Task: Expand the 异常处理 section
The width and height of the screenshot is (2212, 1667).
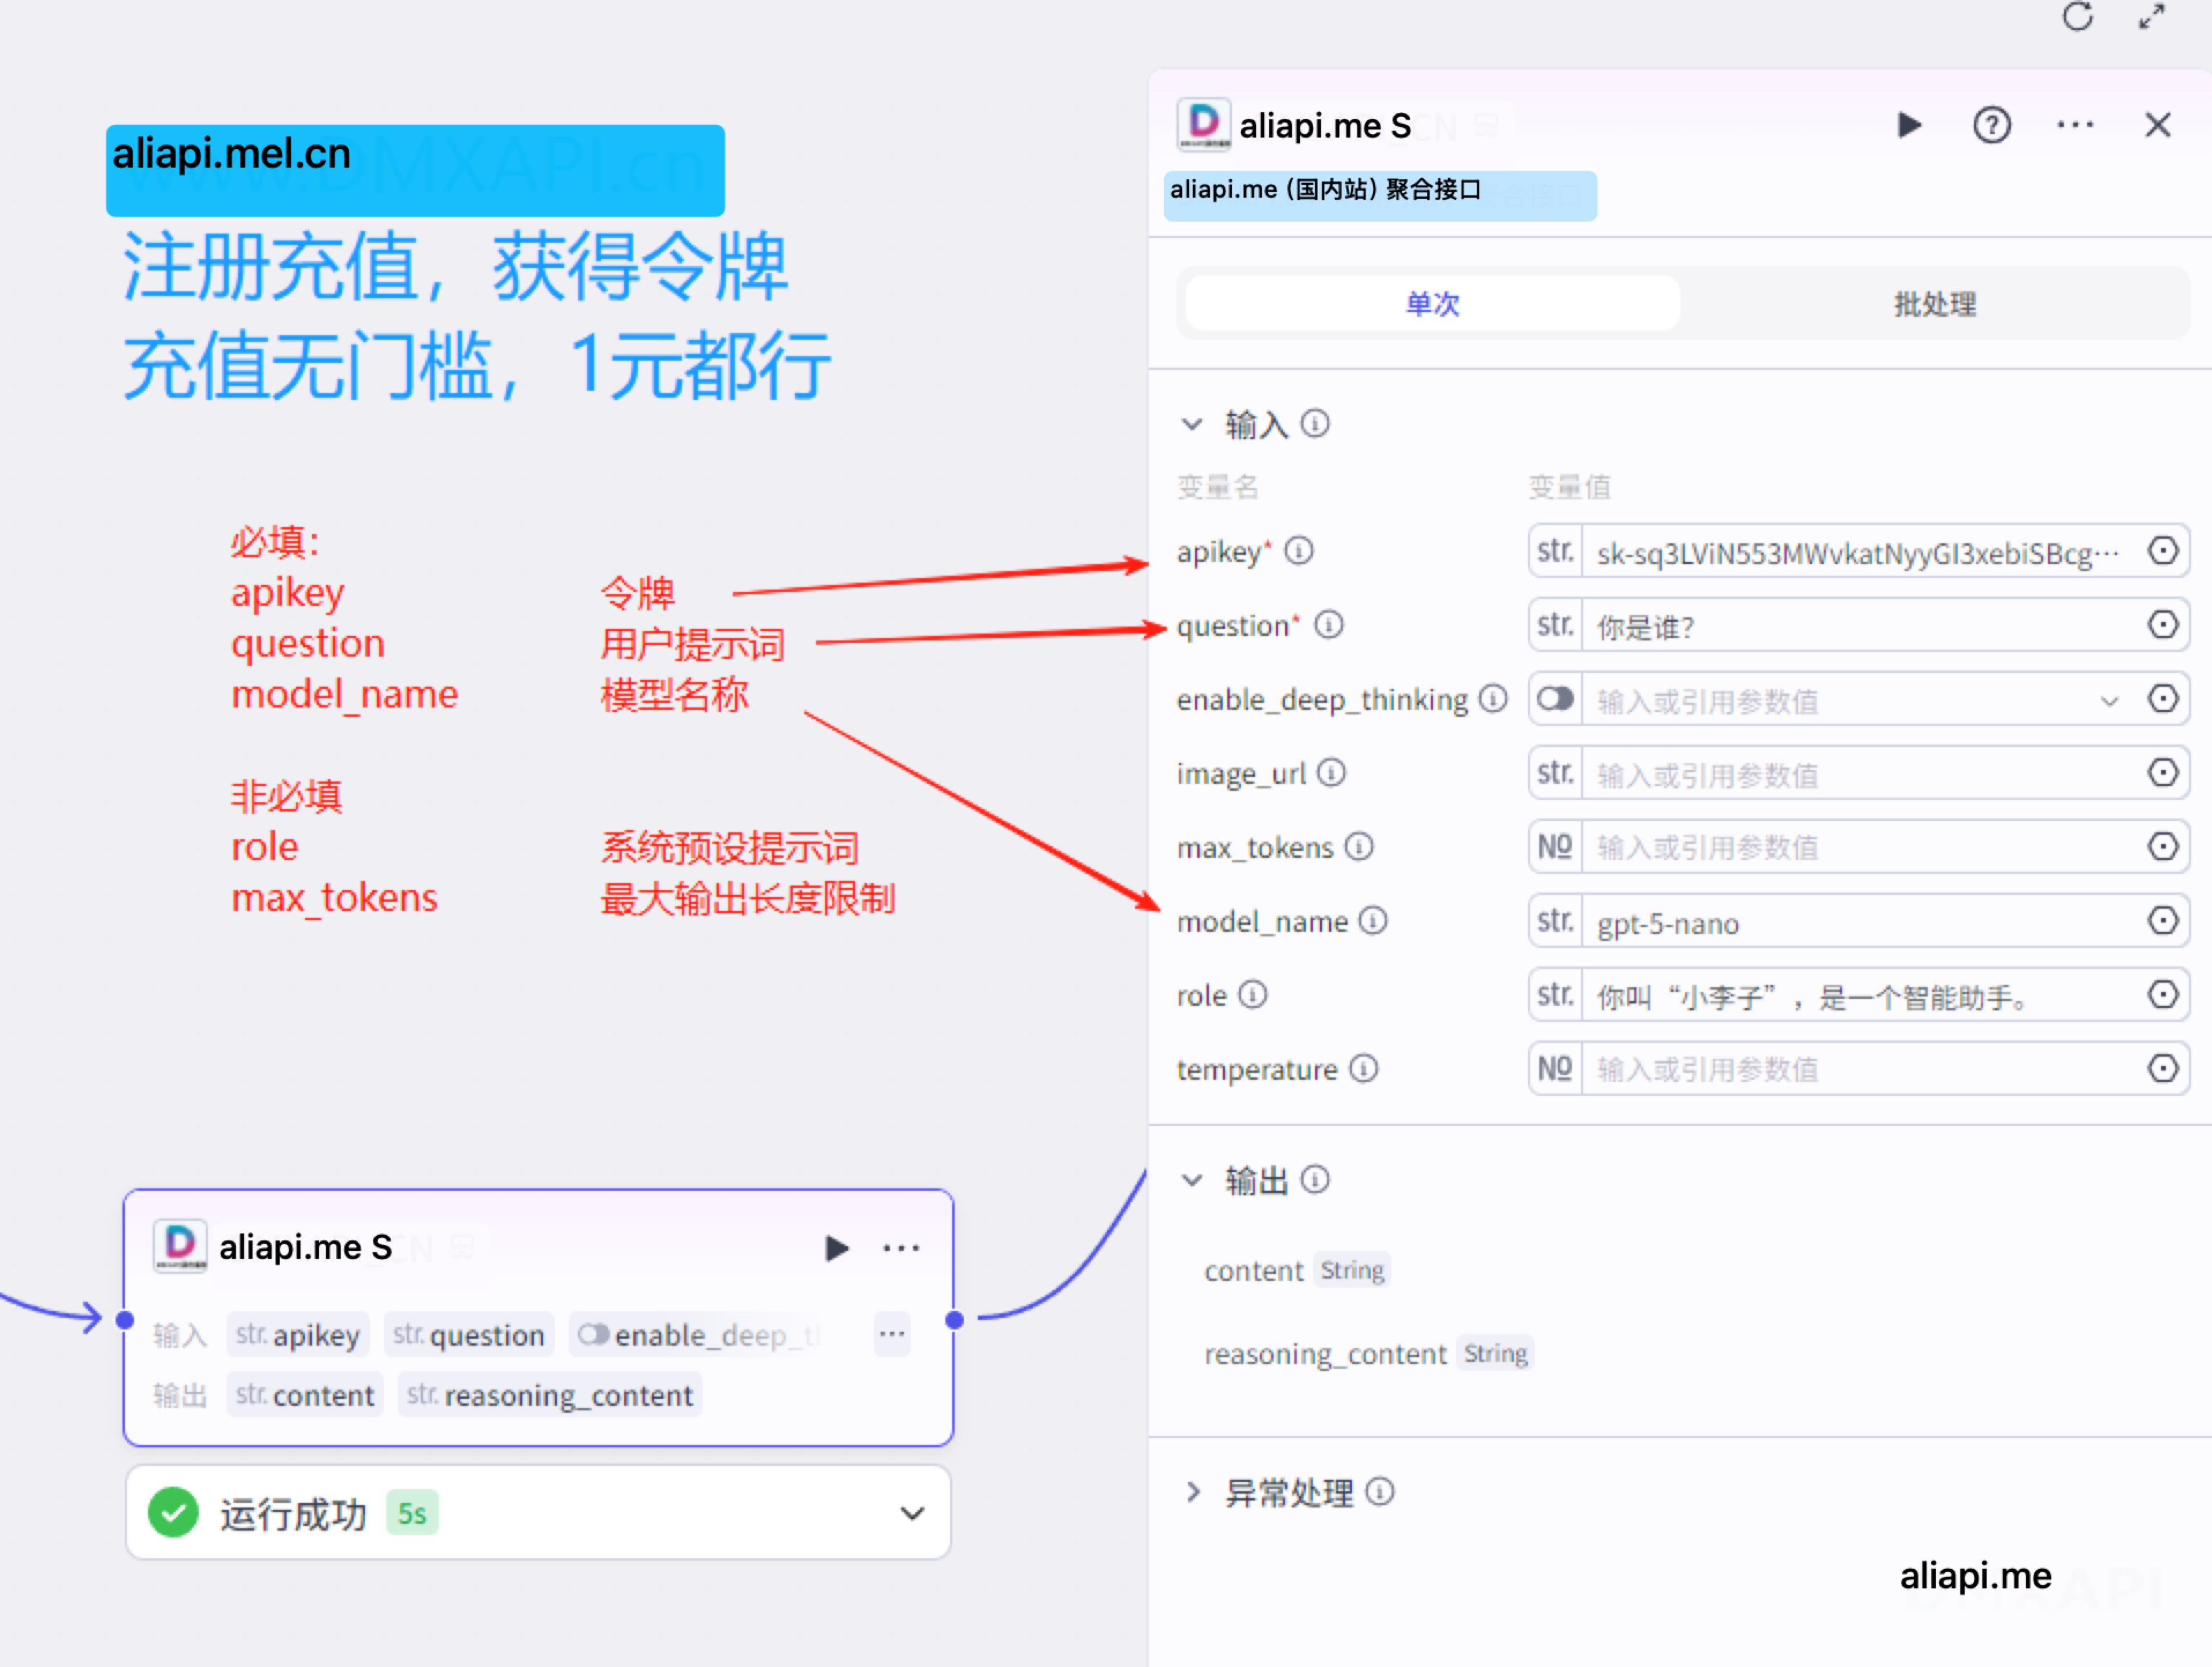Action: point(1192,1492)
